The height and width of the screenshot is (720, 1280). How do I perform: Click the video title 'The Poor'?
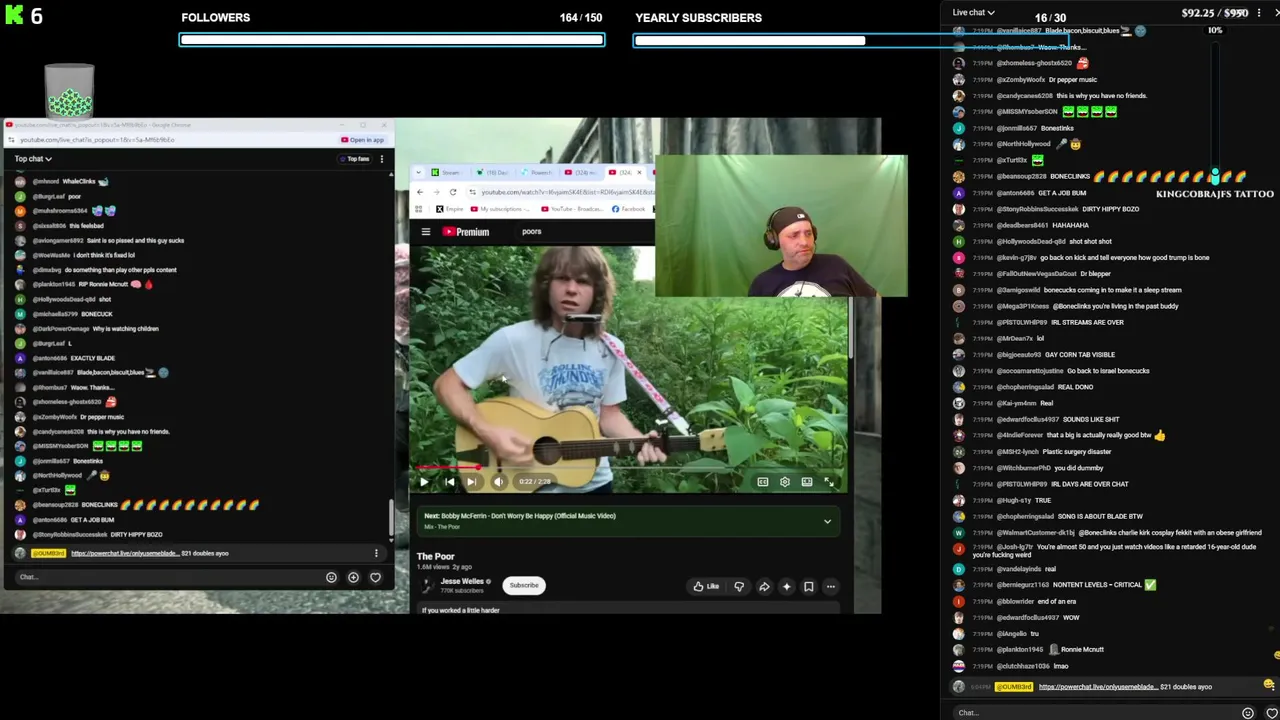[436, 556]
